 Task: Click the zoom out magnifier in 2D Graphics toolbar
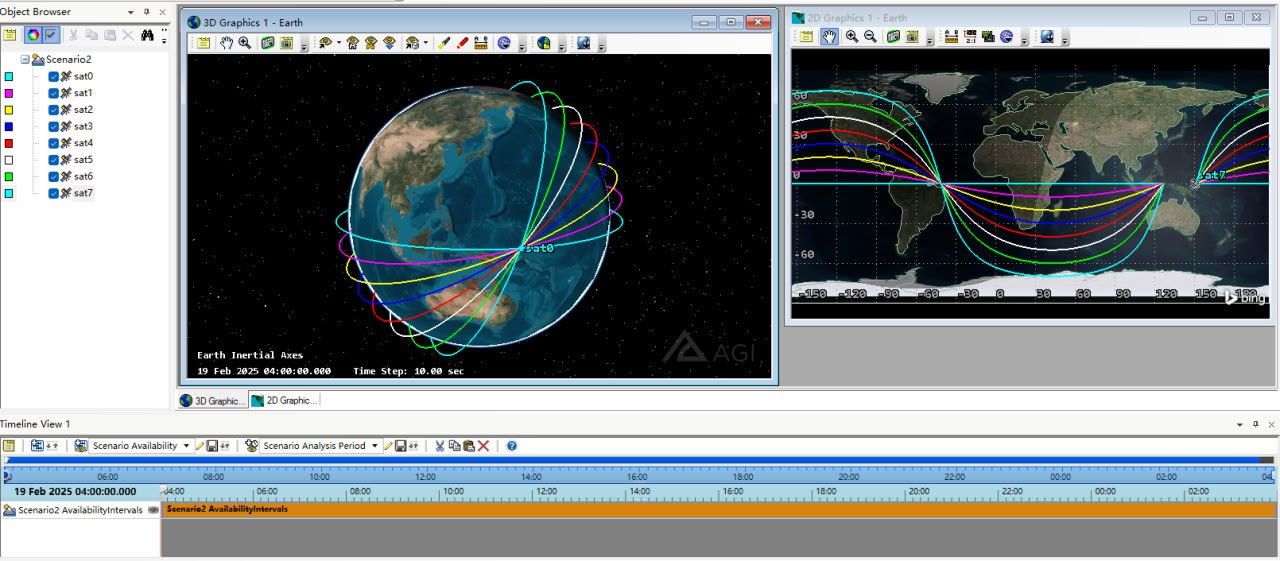(870, 37)
